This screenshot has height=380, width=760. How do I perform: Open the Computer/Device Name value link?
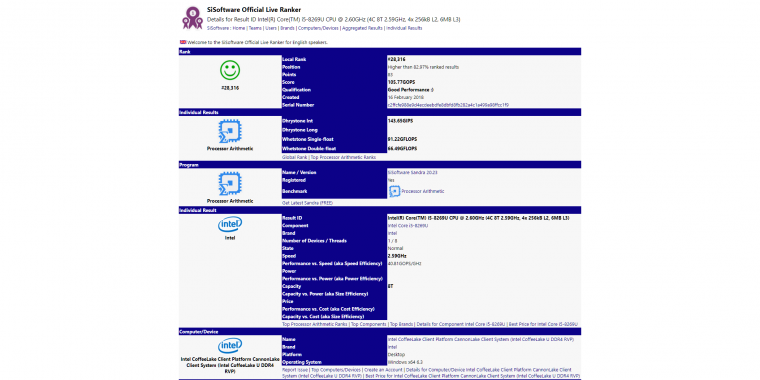(x=481, y=339)
